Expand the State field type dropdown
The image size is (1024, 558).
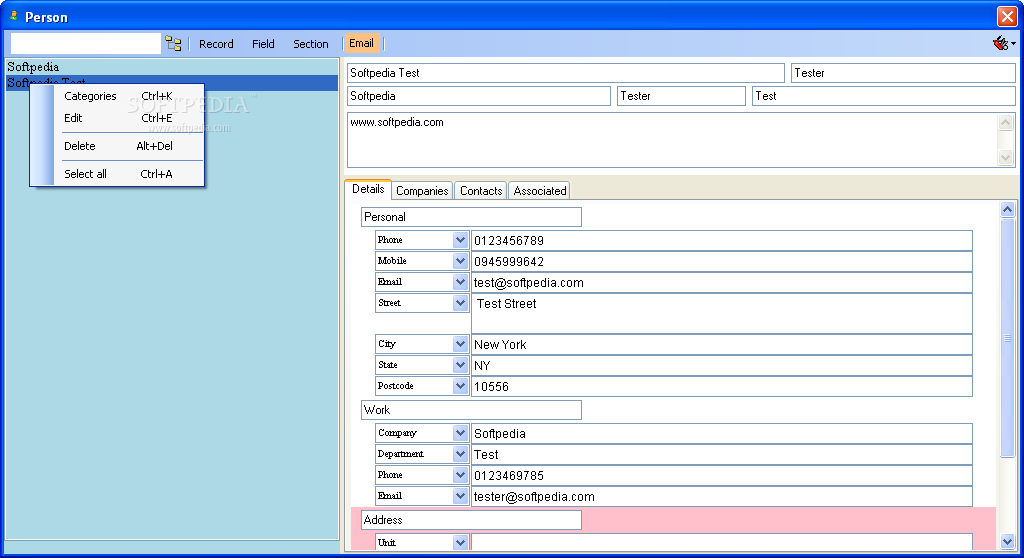tap(460, 365)
